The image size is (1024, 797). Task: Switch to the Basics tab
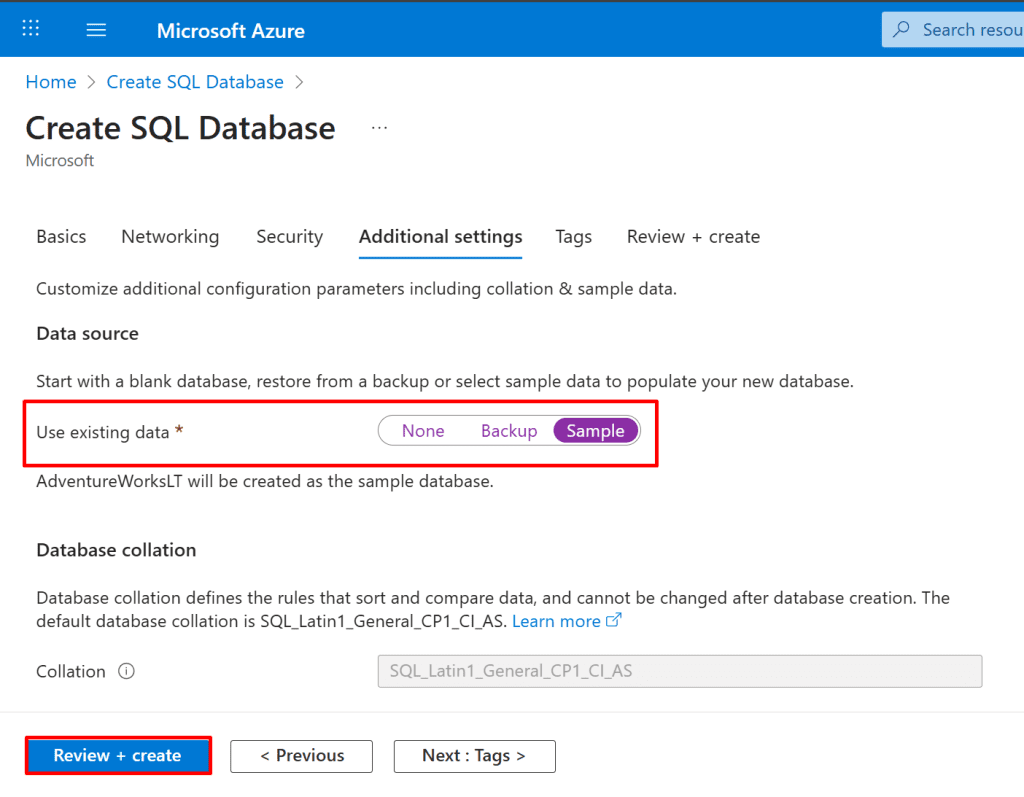(61, 237)
